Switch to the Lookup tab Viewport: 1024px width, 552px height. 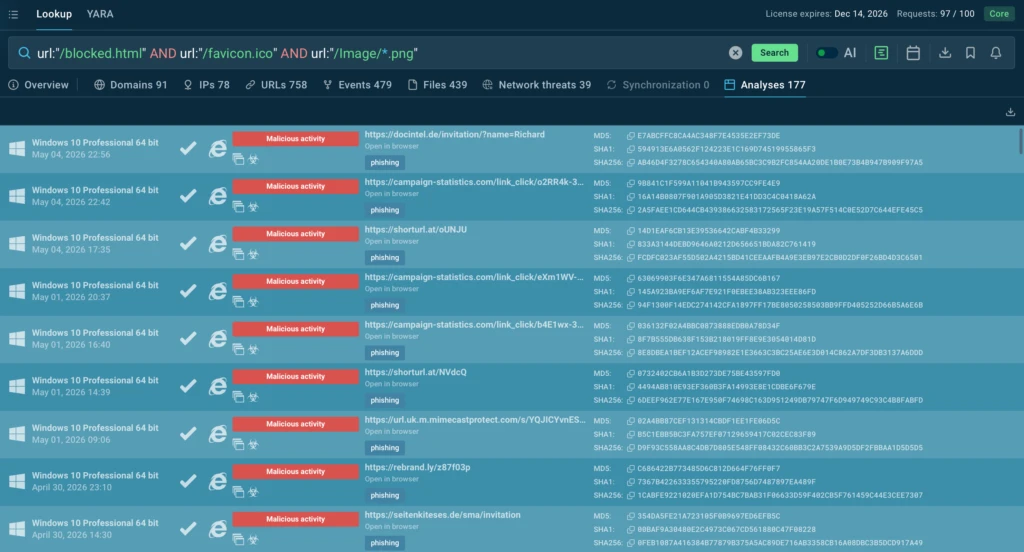54,14
